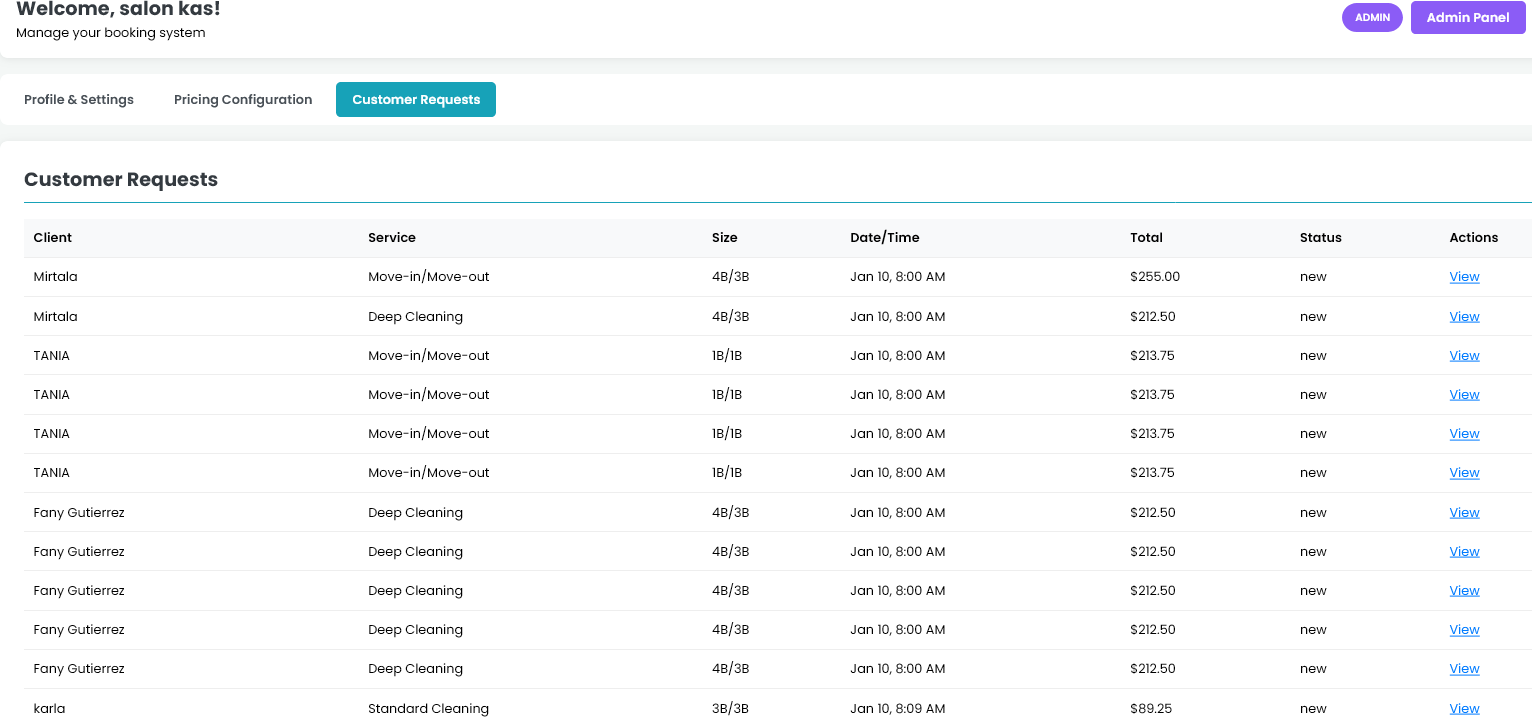The image size is (1532, 722).
Task: Open Fany Gutierrez's fourth request details
Action: point(1464,629)
